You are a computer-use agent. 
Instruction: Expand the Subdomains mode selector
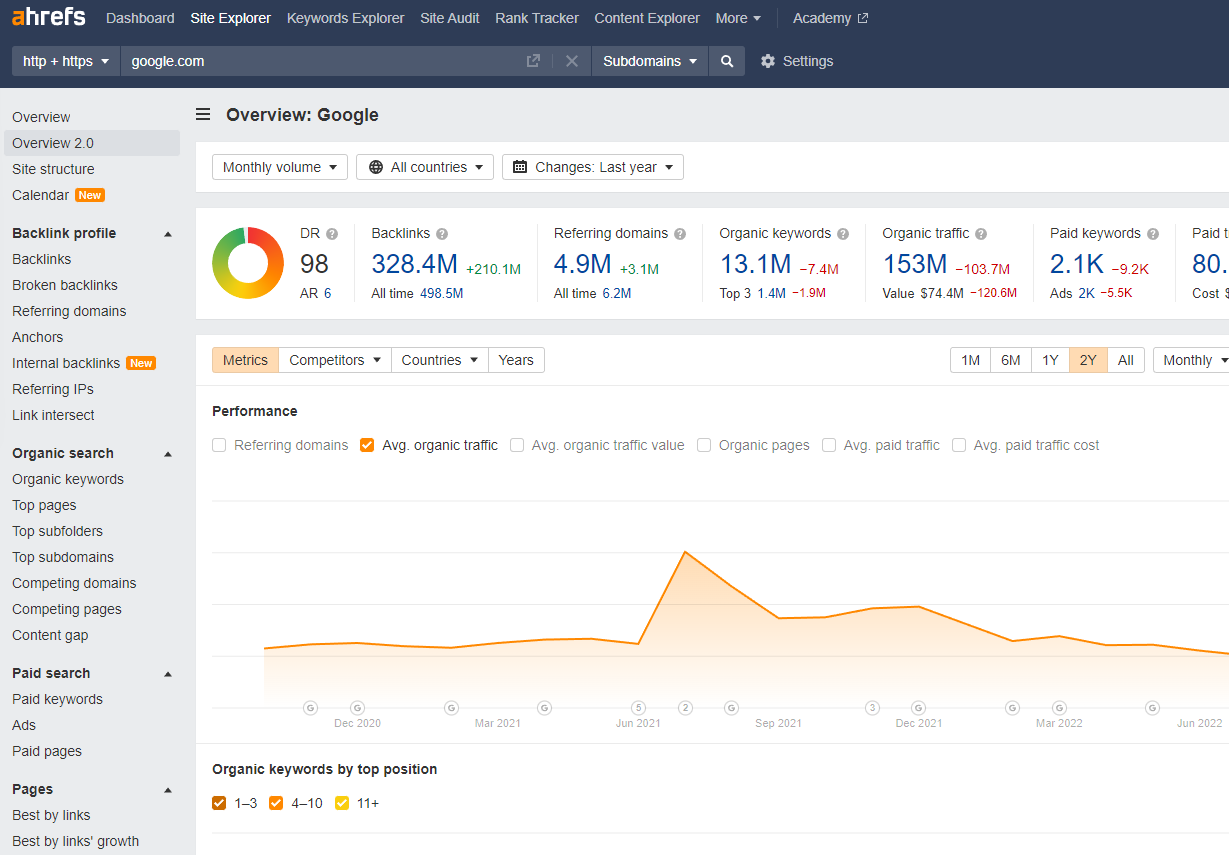(649, 61)
